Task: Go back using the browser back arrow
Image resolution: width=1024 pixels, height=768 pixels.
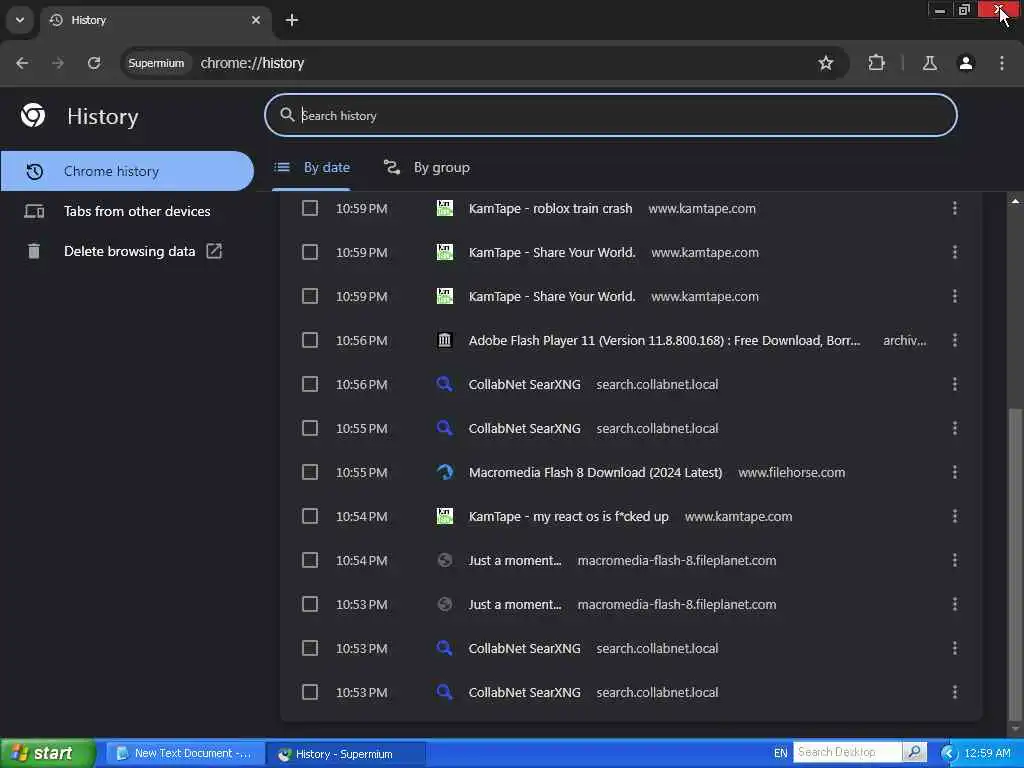Action: click(22, 63)
